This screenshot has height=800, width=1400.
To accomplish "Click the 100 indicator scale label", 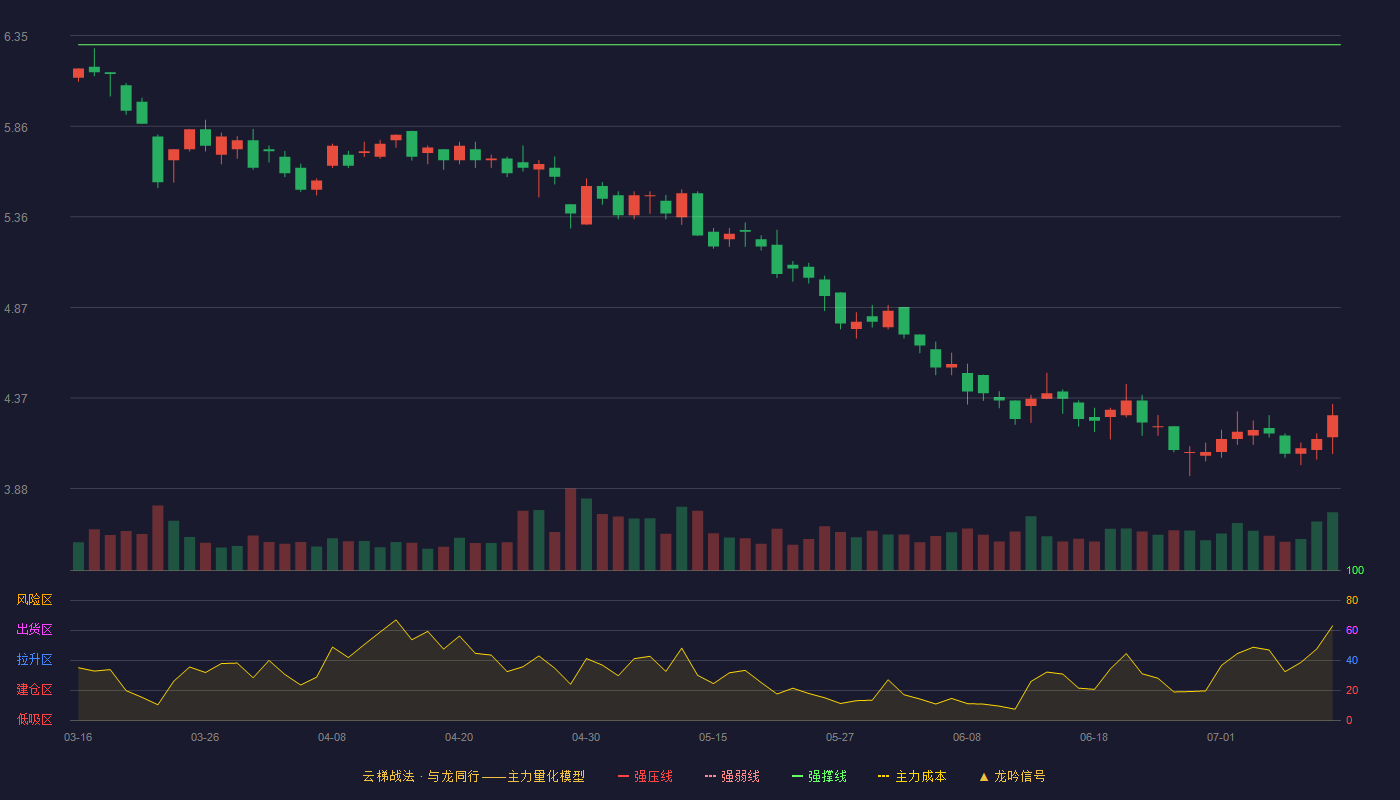I will (x=1355, y=571).
